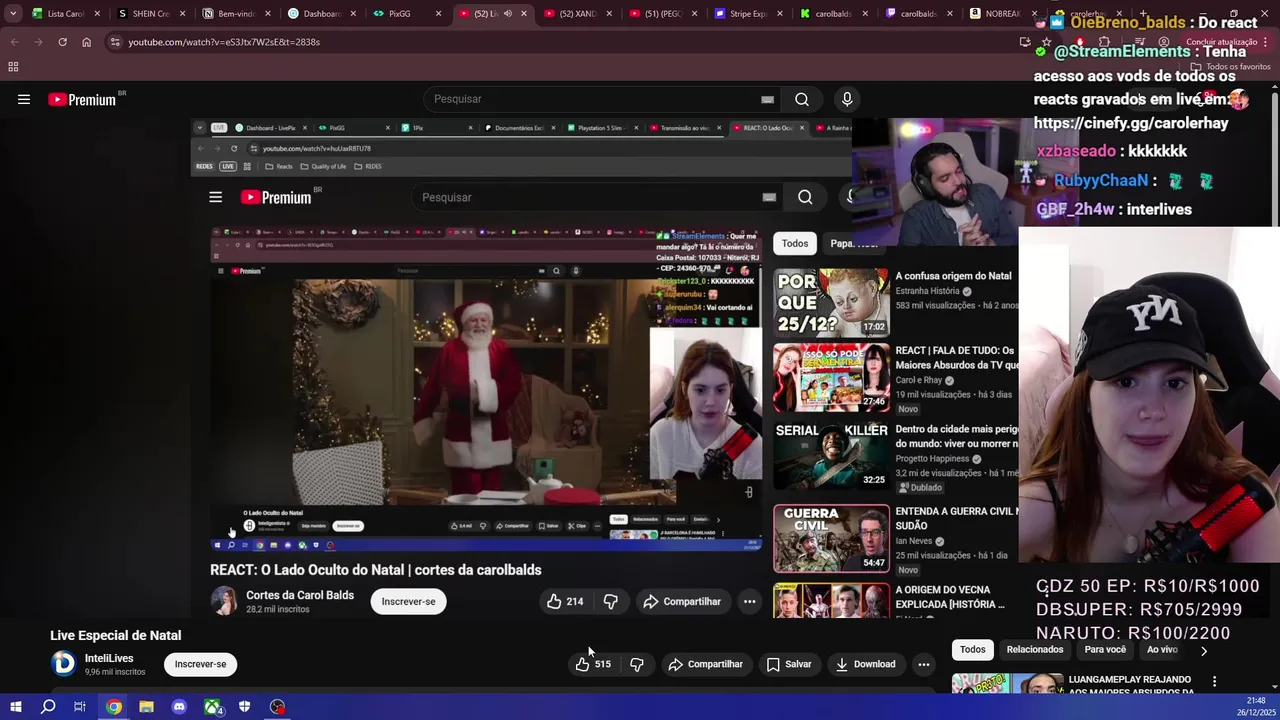Click inner video's Inscrever-se for Cortes da Carol Balds

tap(408, 601)
